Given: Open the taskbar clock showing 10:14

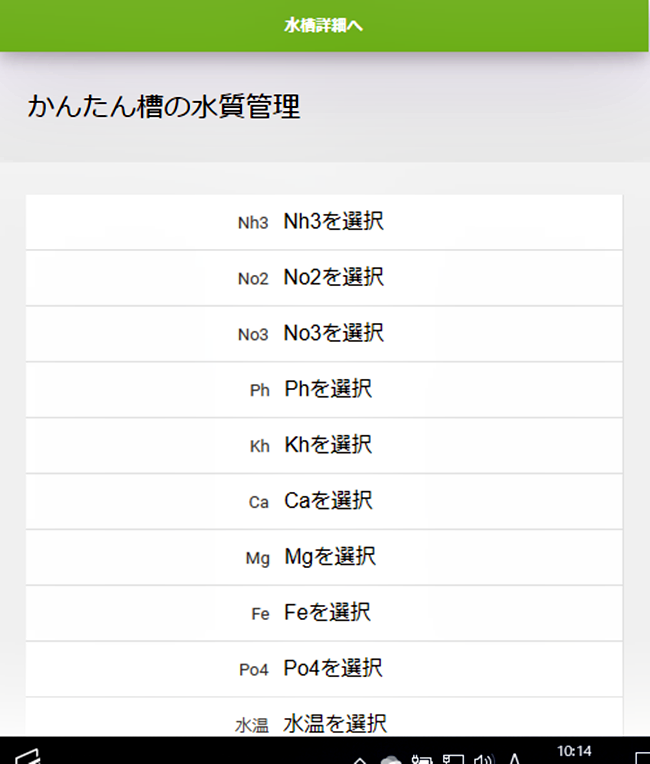Looking at the screenshot, I should [574, 751].
